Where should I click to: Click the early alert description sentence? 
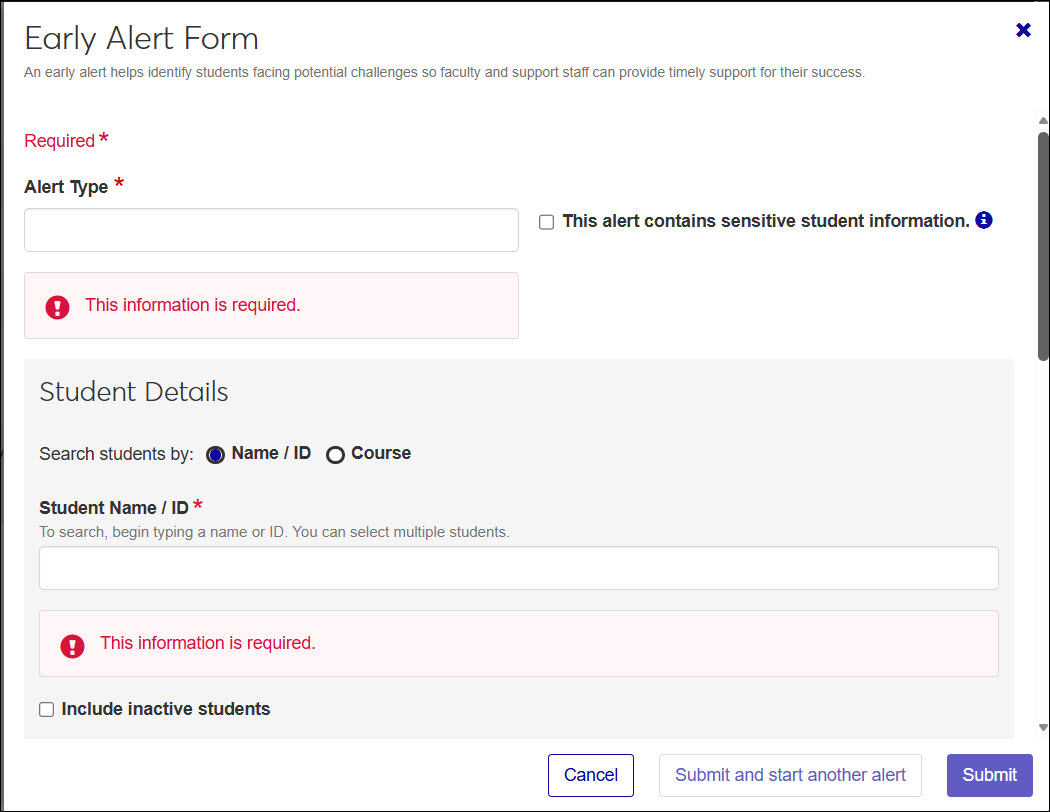point(445,72)
